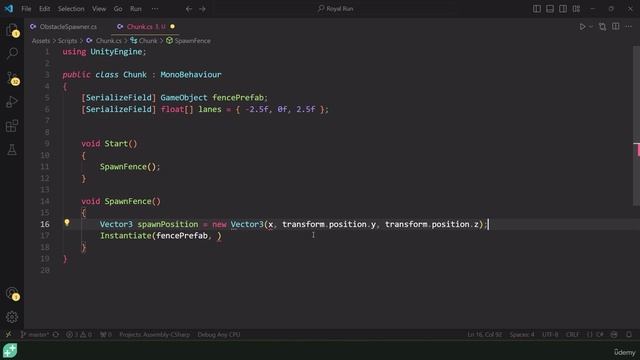Click the Copilot status icon
Image resolution: width=640 pixels, height=360 pixels.
coord(614,334)
